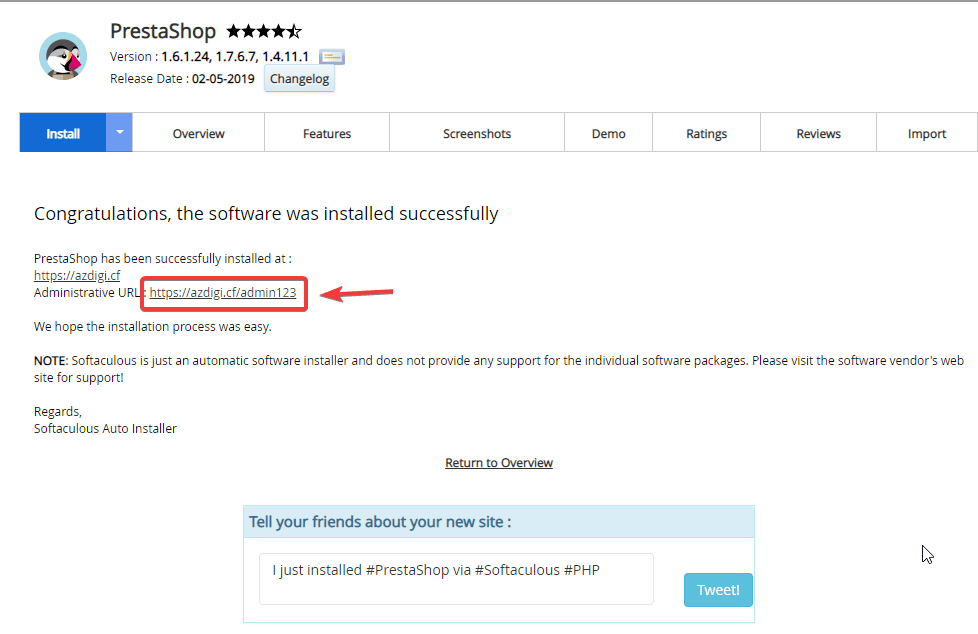Click the PrestaShop title heading
Image resolution: width=978 pixels, height=634 pixels.
point(162,31)
